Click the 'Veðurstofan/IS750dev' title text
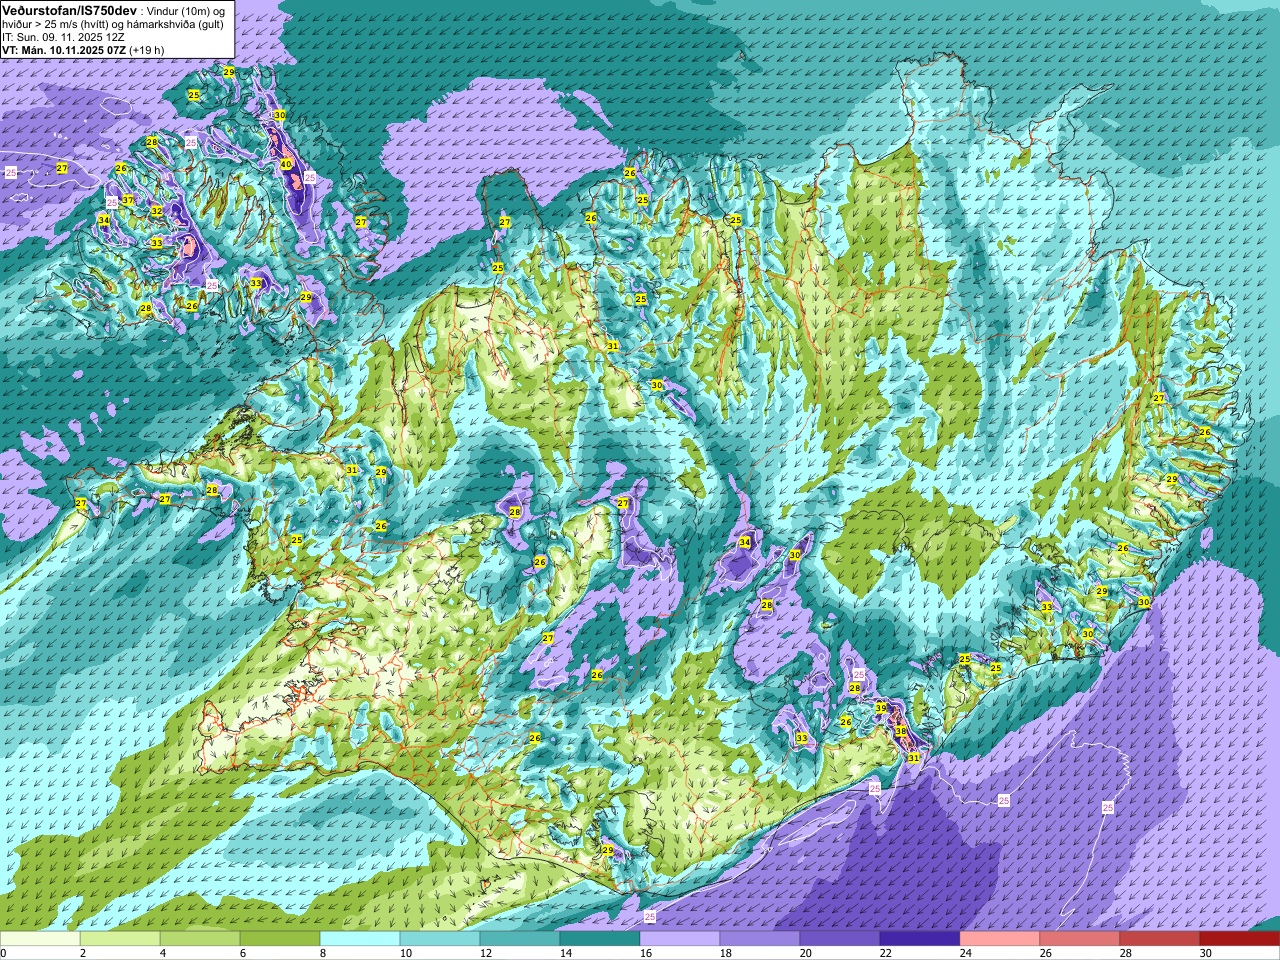Image resolution: width=1280 pixels, height=960 pixels. tap(70, 9)
